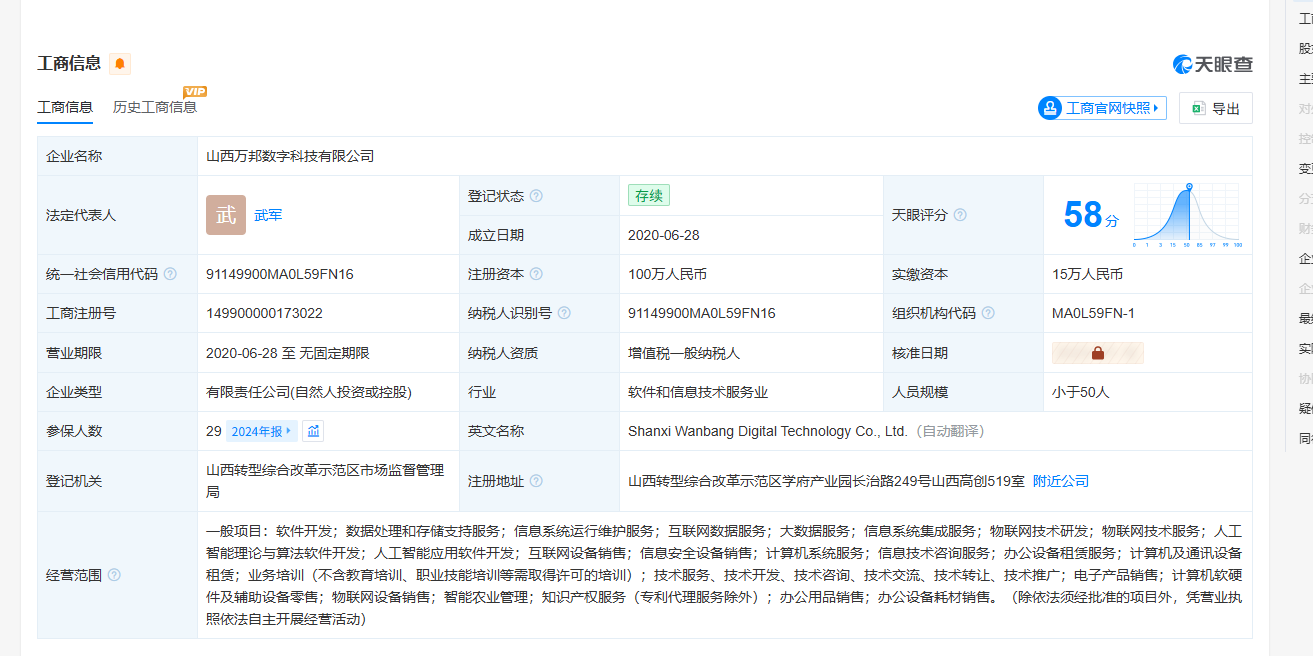1313x656 pixels.
Task: Select the 工商信息 tab
Action: pyautogui.click(x=65, y=107)
